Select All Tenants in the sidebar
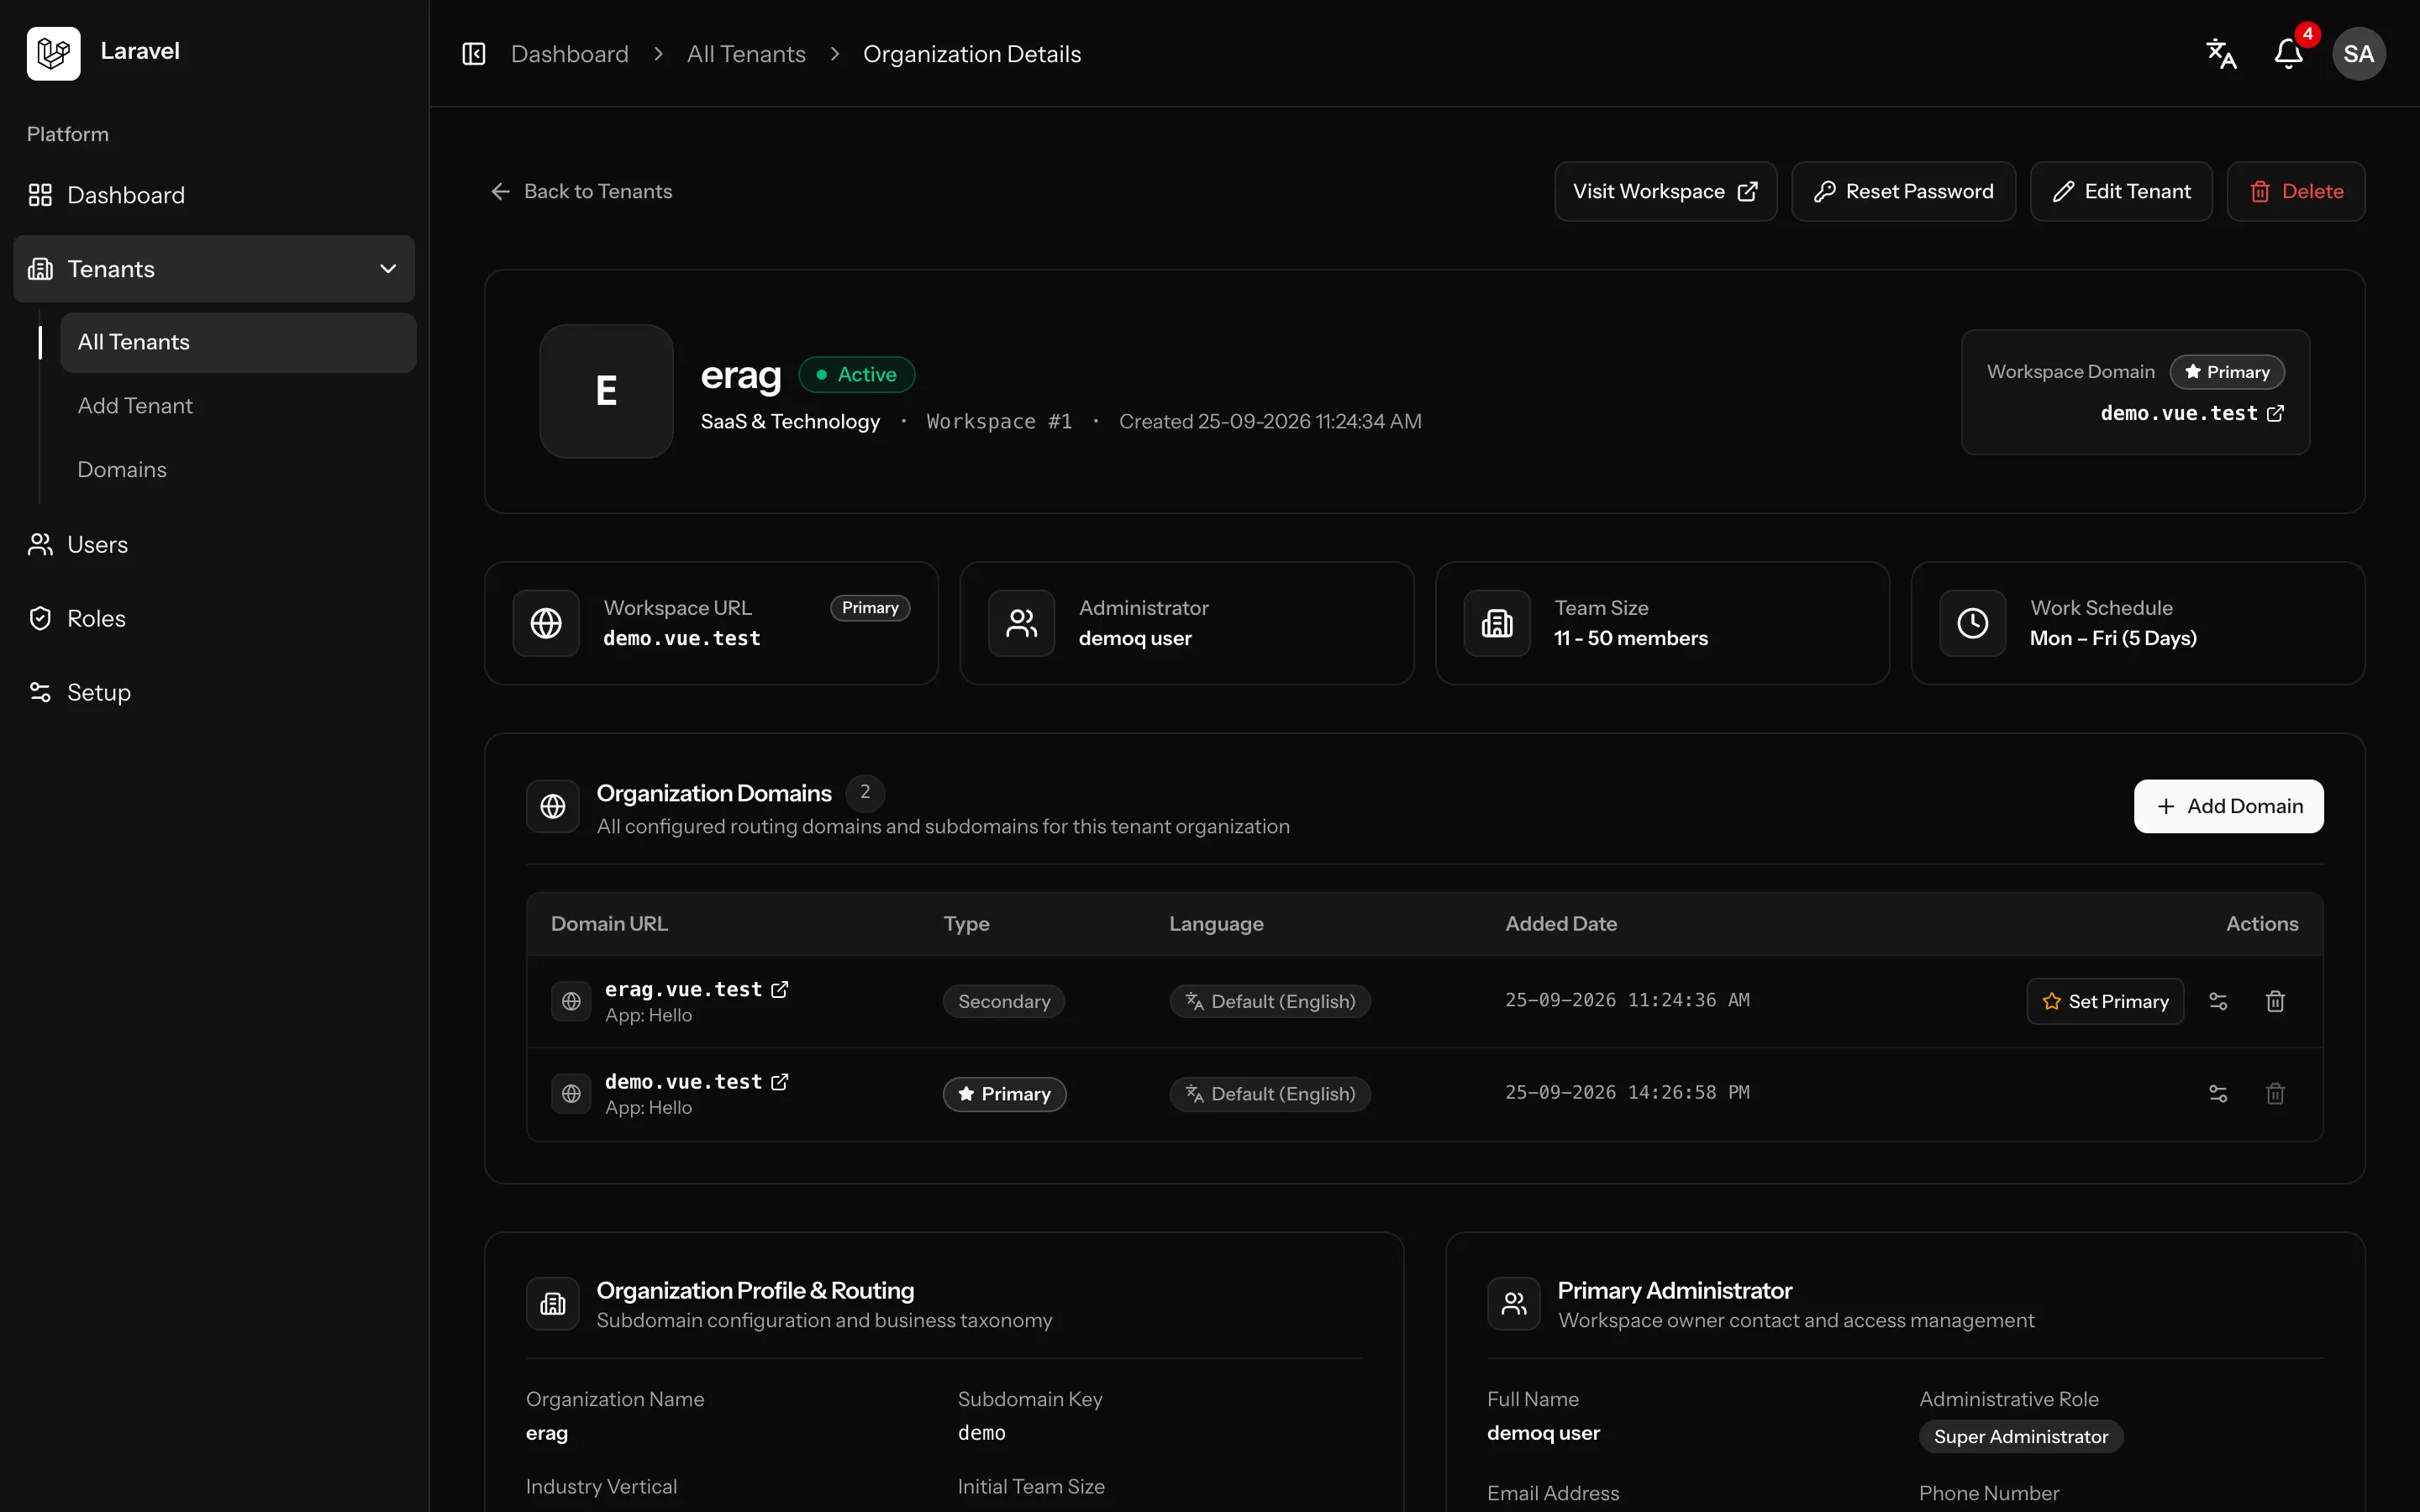The image size is (2420, 1512). 238,342
